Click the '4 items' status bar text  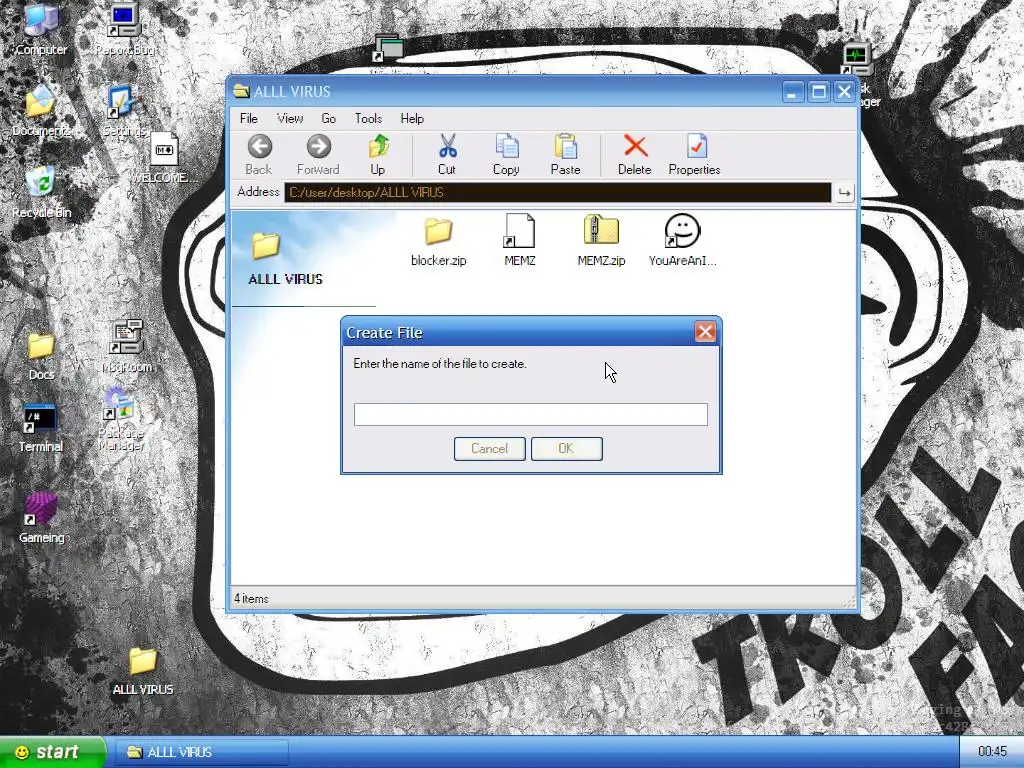pos(251,598)
